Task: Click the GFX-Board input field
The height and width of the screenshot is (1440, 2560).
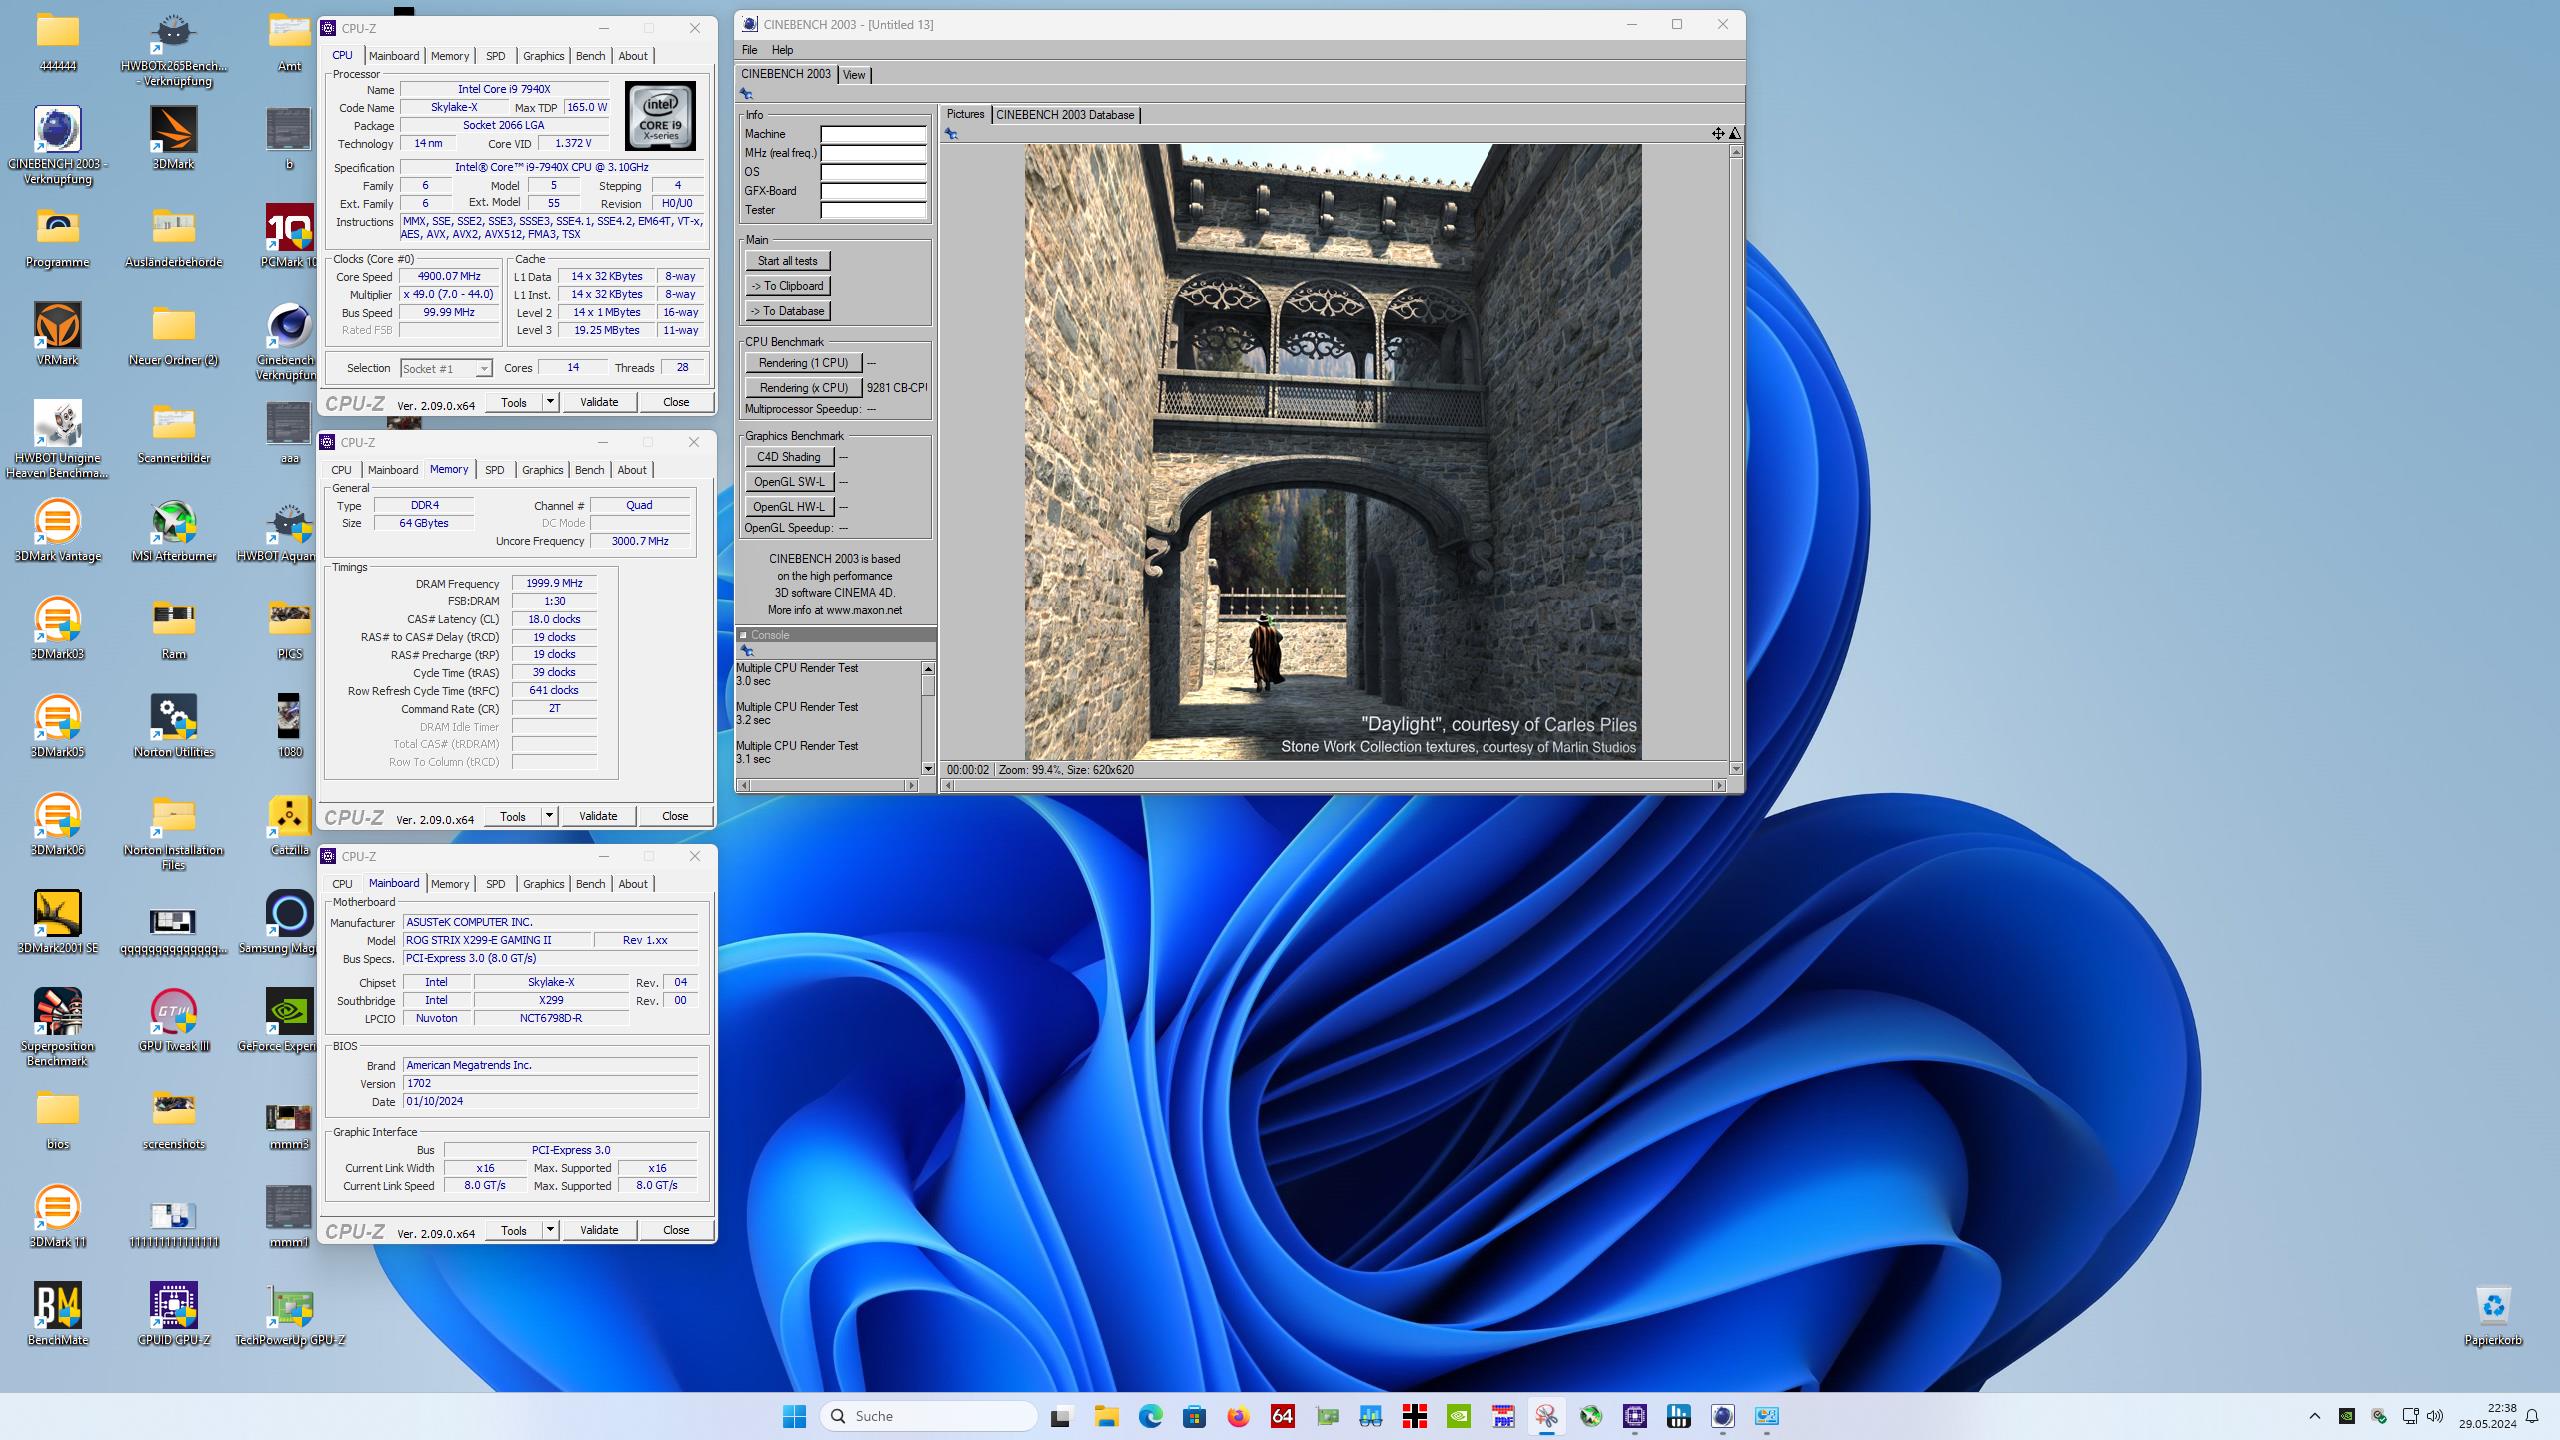Action: [x=873, y=191]
